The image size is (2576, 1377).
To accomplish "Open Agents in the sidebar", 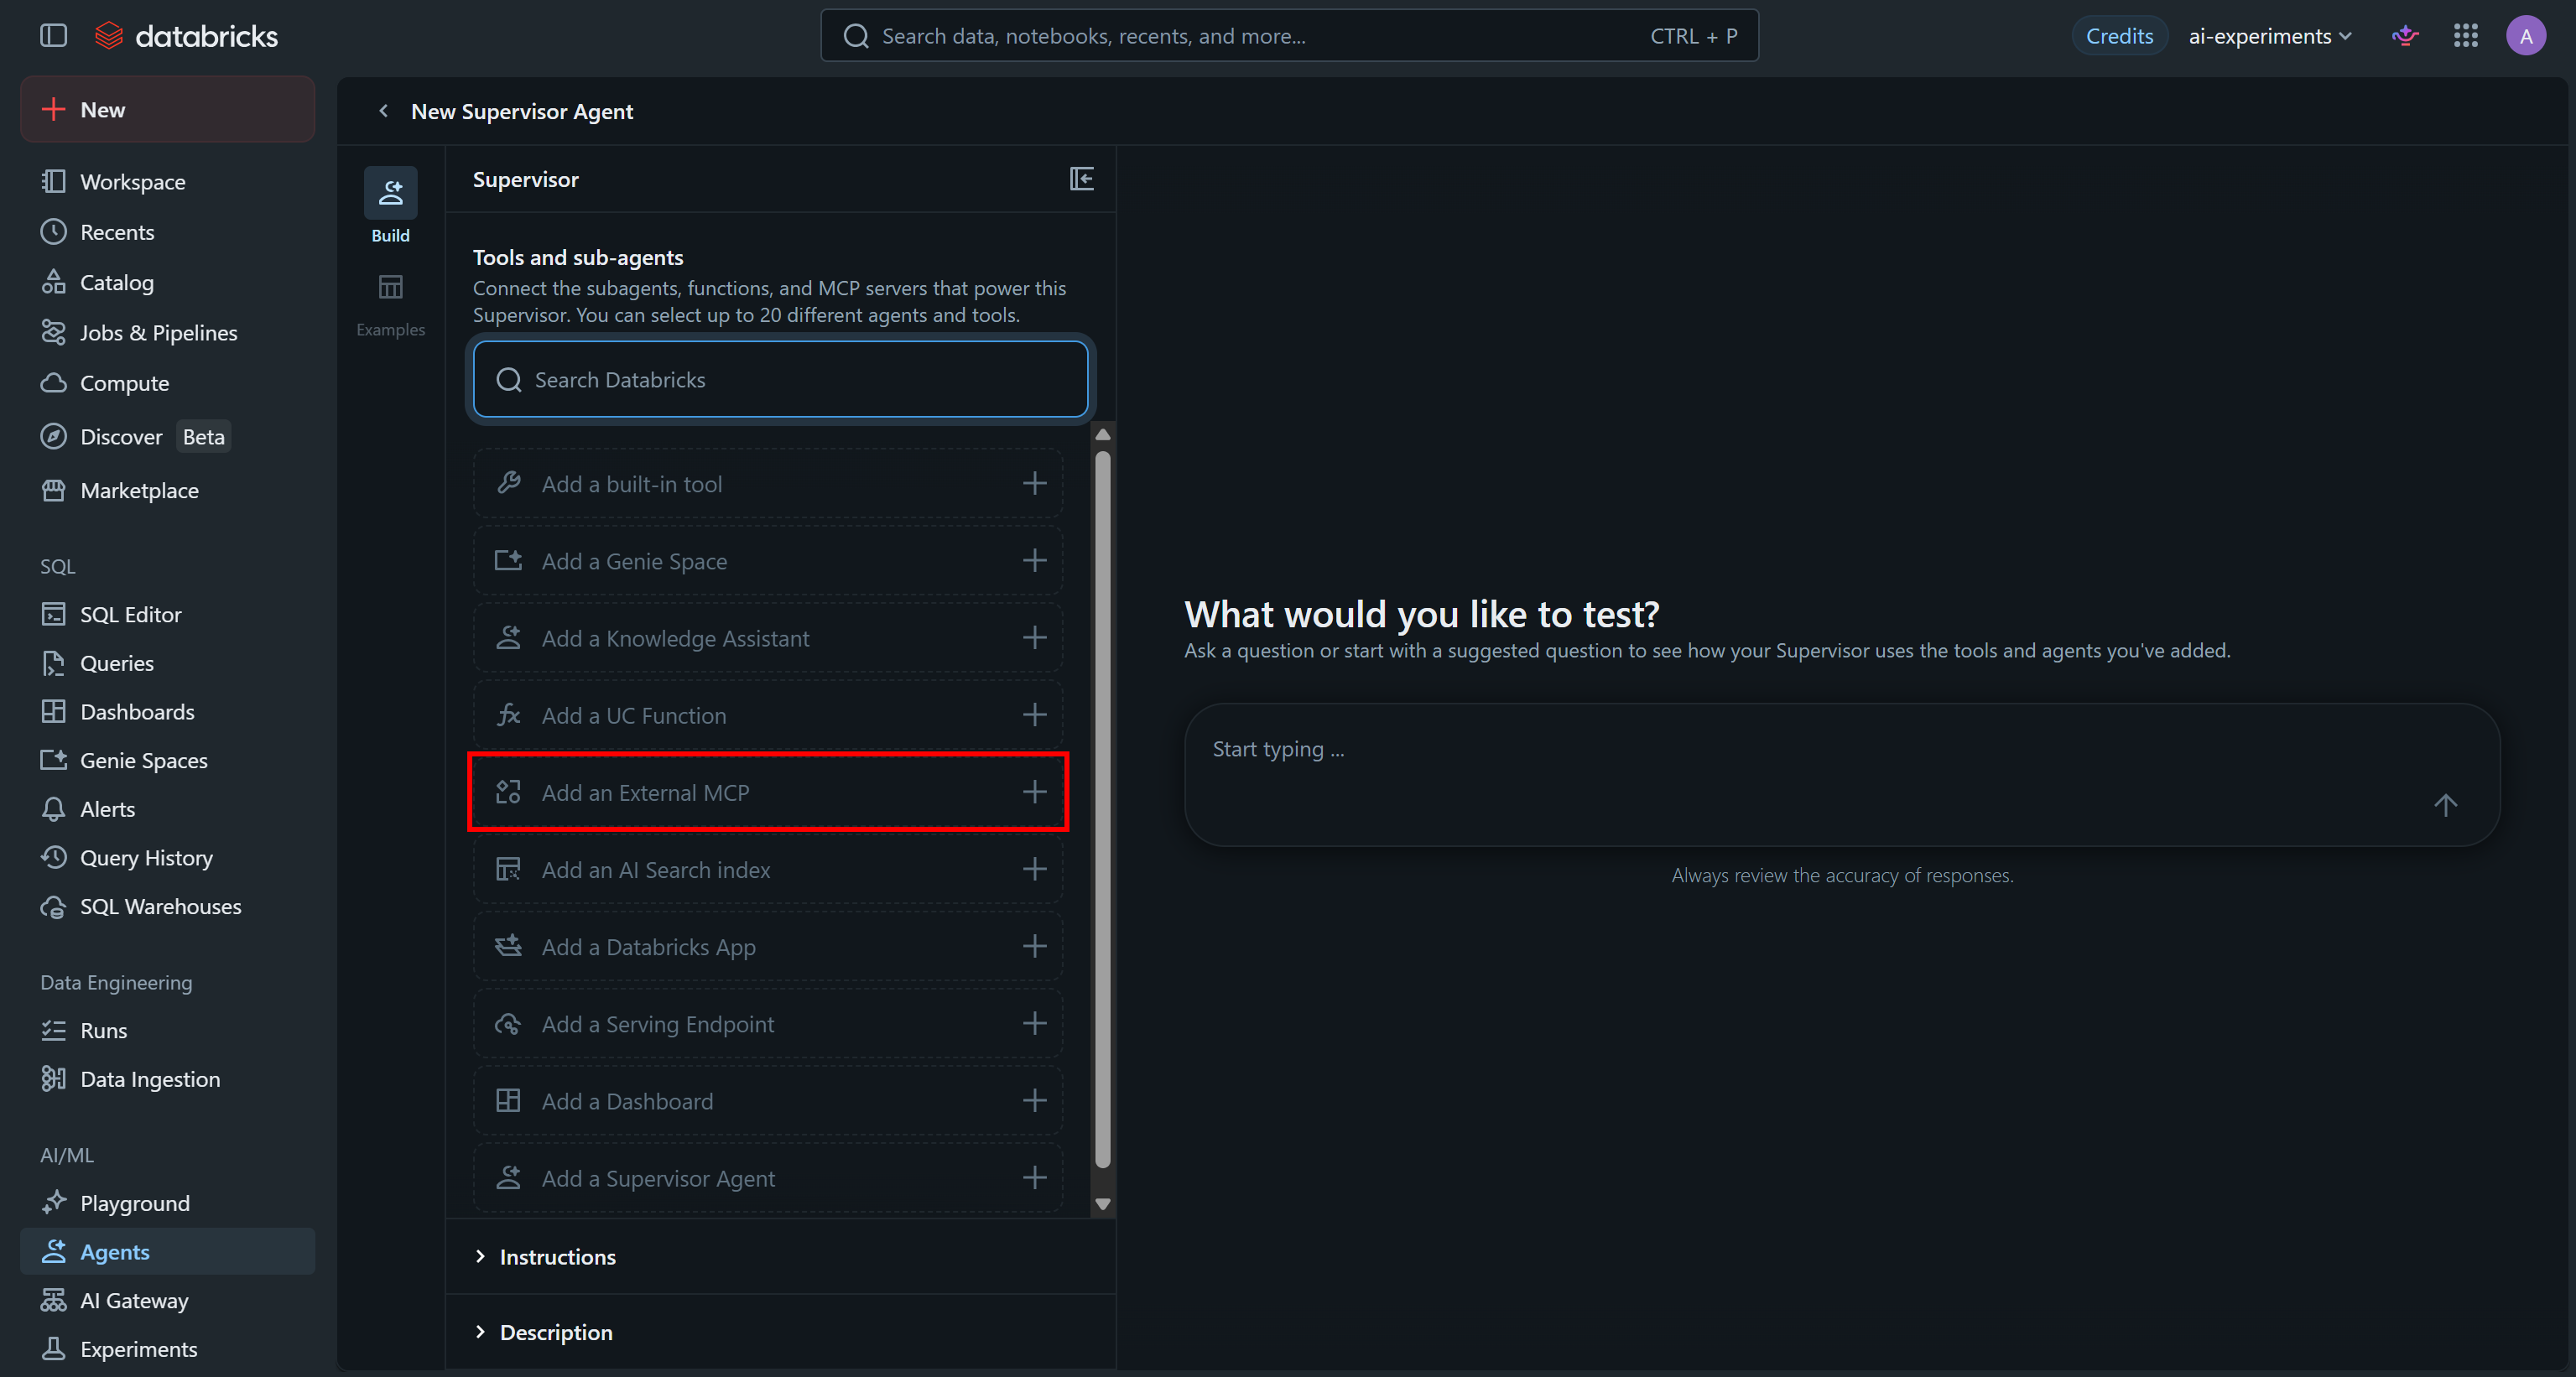I will click(167, 1251).
